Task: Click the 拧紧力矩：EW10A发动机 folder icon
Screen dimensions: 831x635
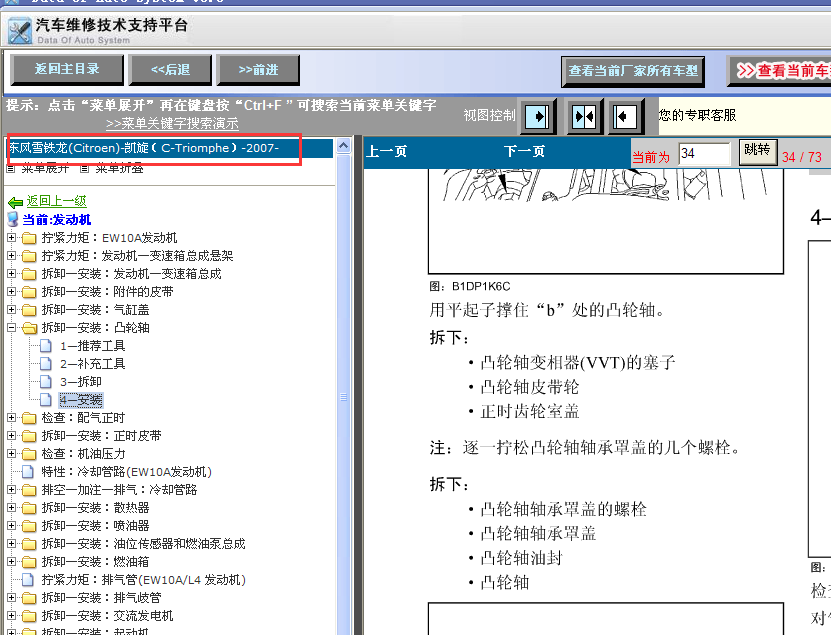Action: click(x=28, y=238)
